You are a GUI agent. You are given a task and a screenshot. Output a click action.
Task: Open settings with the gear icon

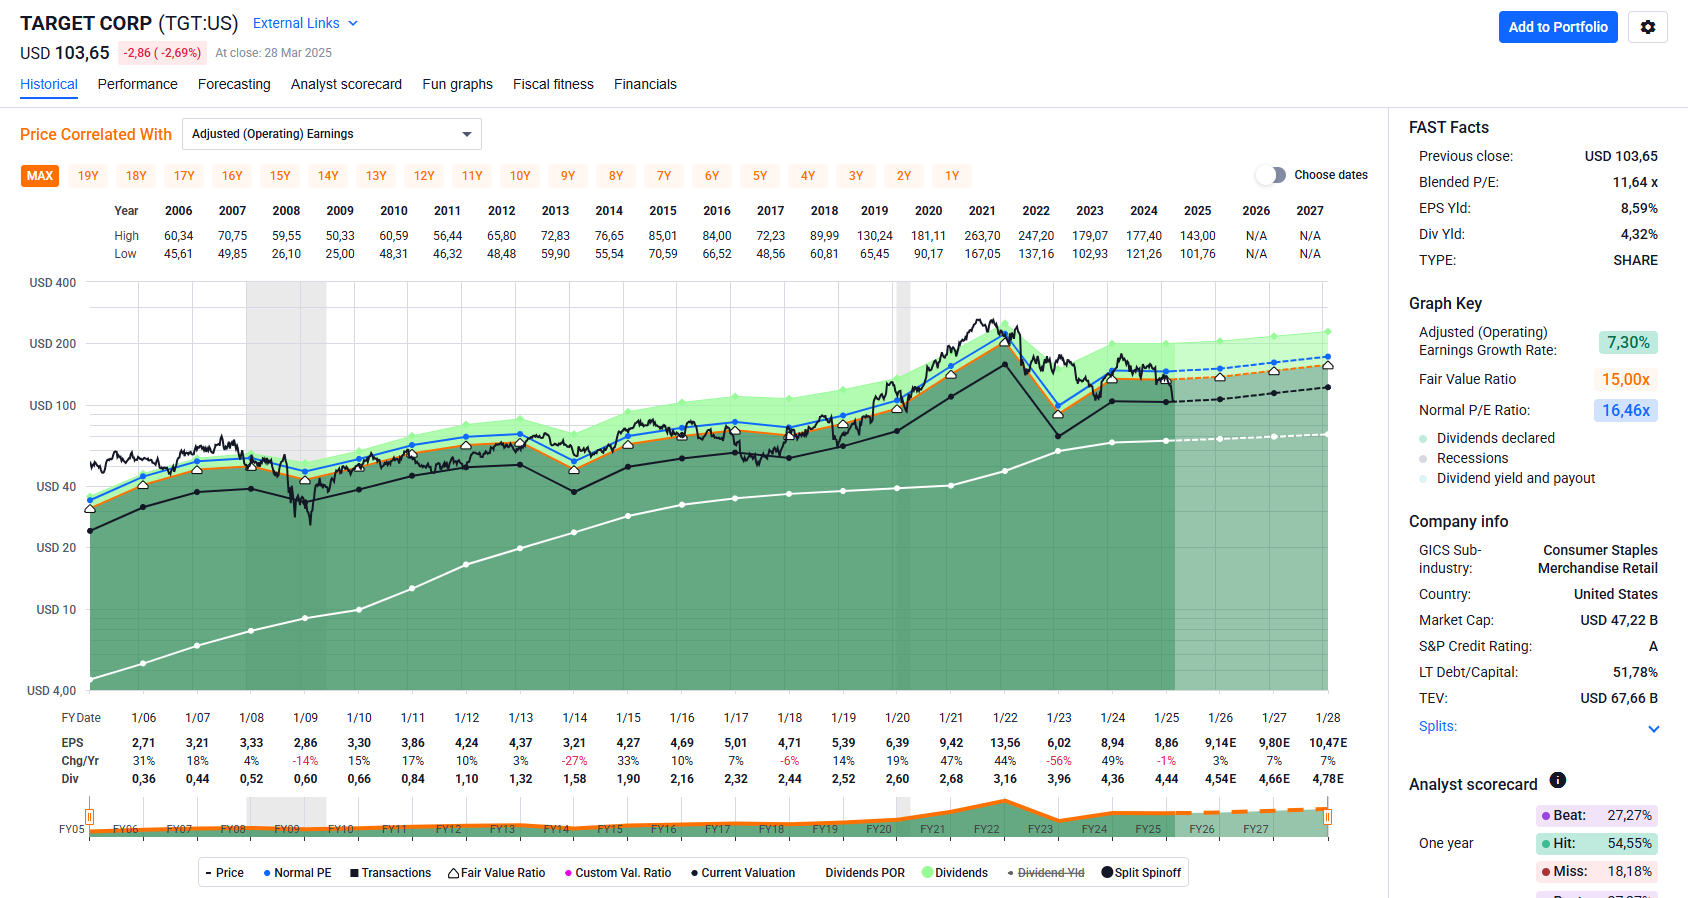(x=1648, y=27)
